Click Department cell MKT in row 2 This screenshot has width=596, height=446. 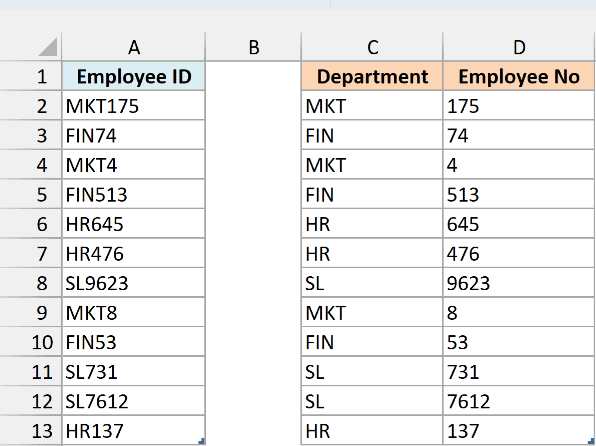[x=372, y=106]
